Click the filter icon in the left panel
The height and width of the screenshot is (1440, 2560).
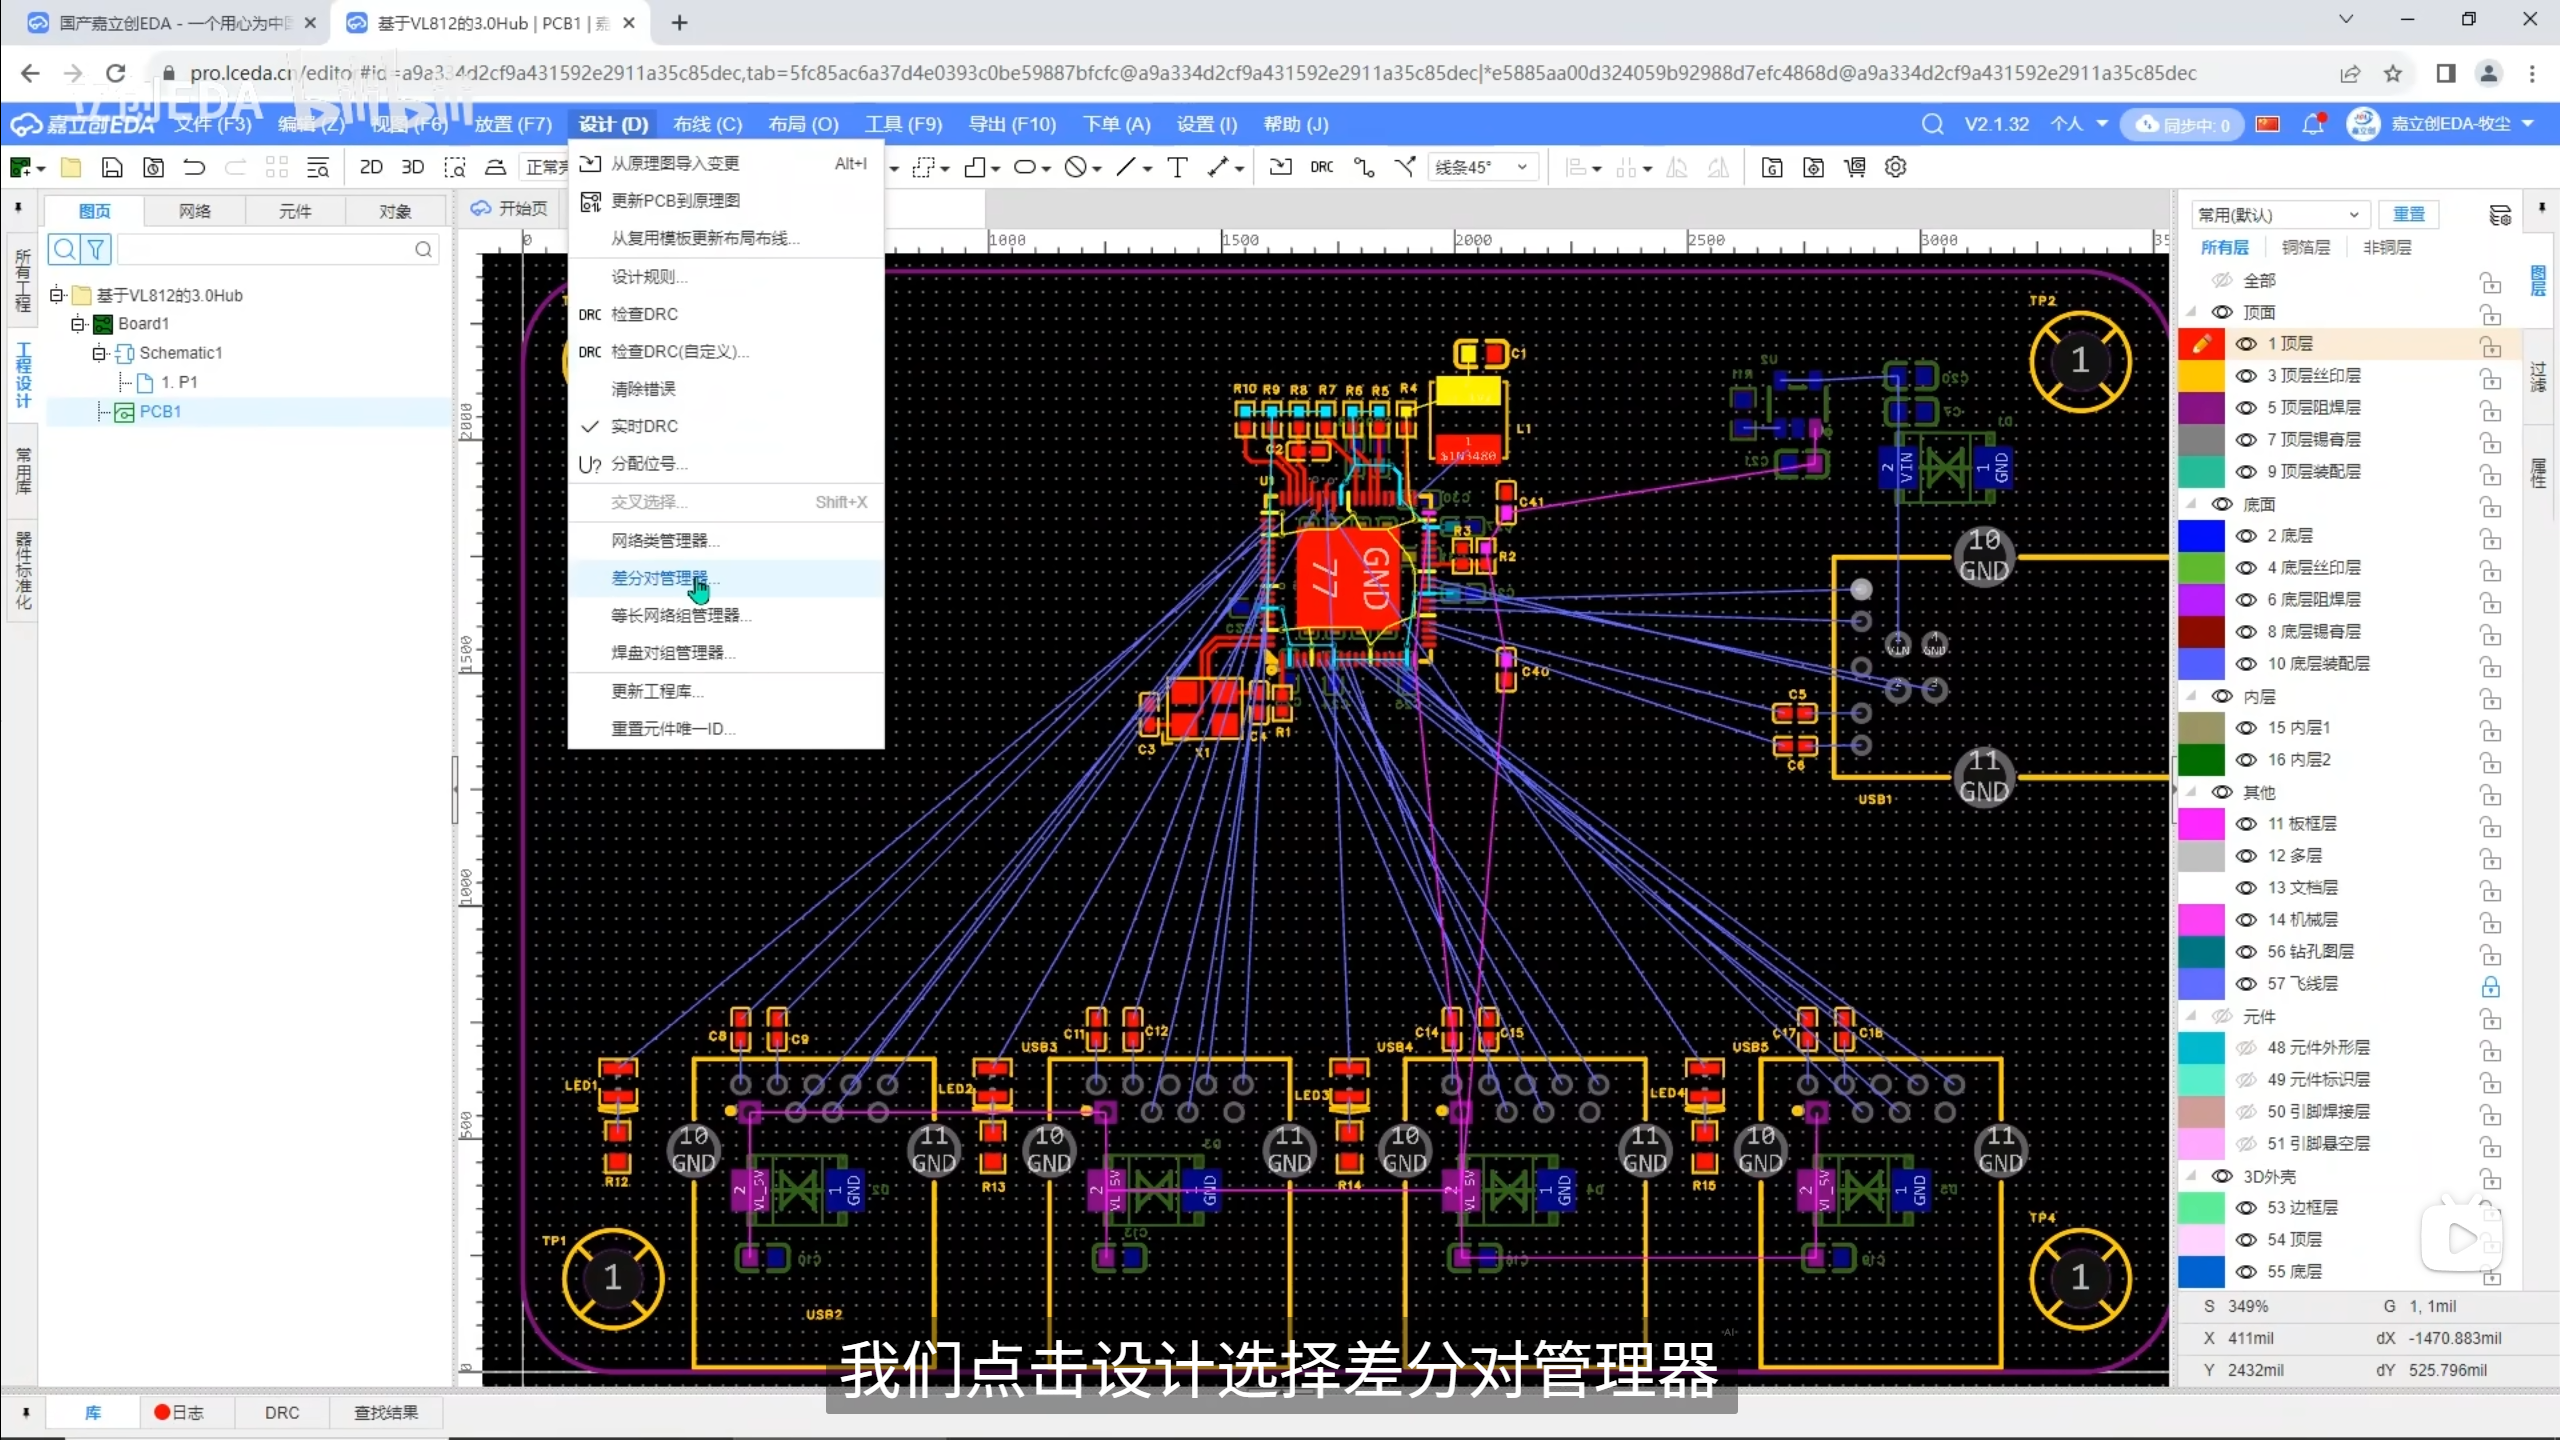coord(96,249)
